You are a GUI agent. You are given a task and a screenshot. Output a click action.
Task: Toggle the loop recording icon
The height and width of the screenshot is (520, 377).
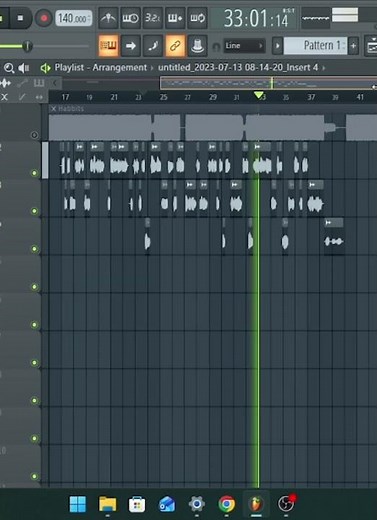click(197, 18)
